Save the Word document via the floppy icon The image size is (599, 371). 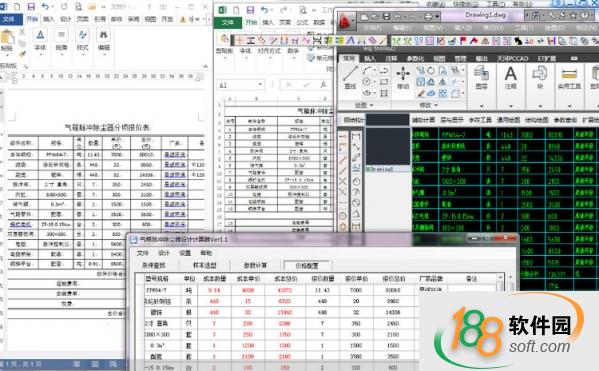32,6
